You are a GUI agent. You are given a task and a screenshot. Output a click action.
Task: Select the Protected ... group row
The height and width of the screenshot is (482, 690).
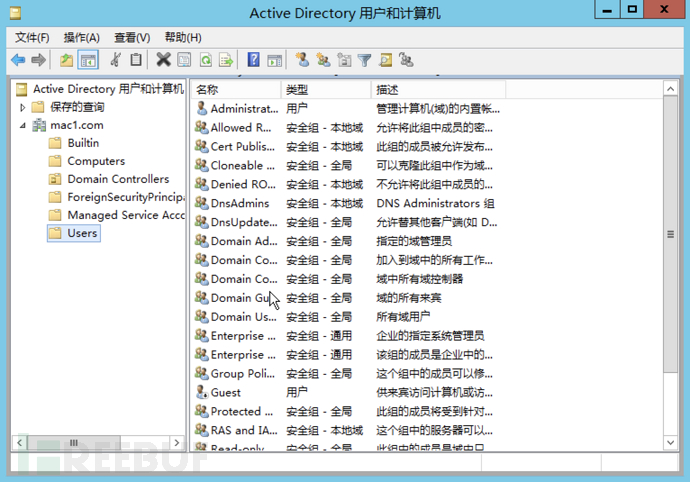(x=348, y=412)
